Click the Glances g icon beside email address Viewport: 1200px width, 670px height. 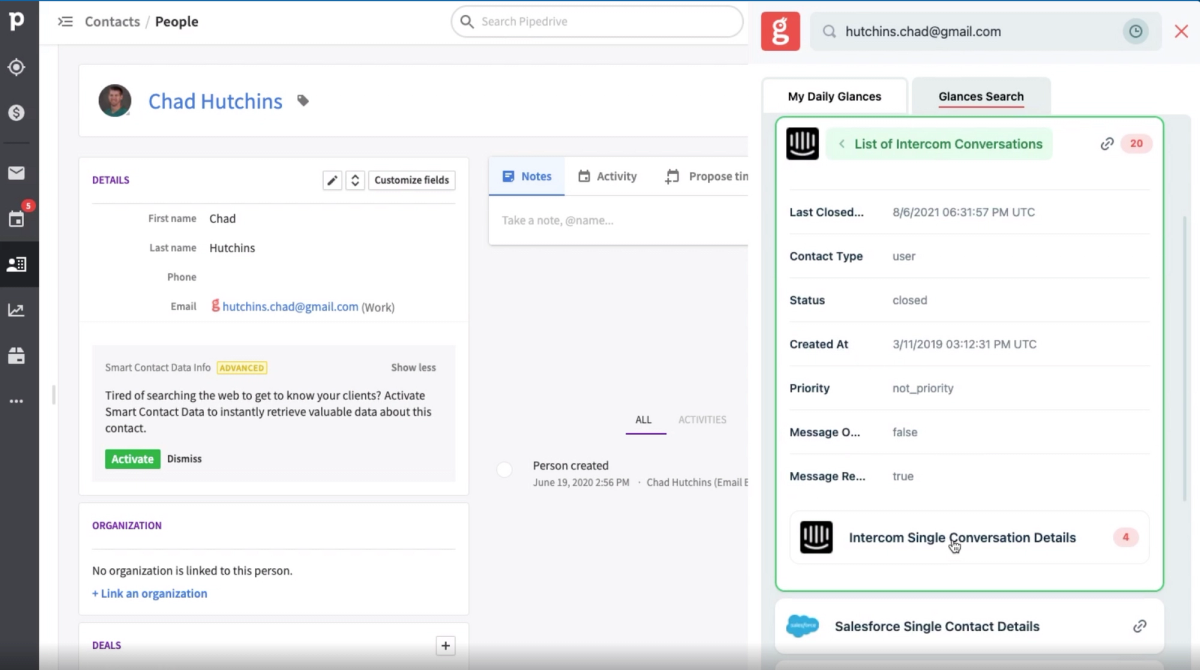[215, 306]
